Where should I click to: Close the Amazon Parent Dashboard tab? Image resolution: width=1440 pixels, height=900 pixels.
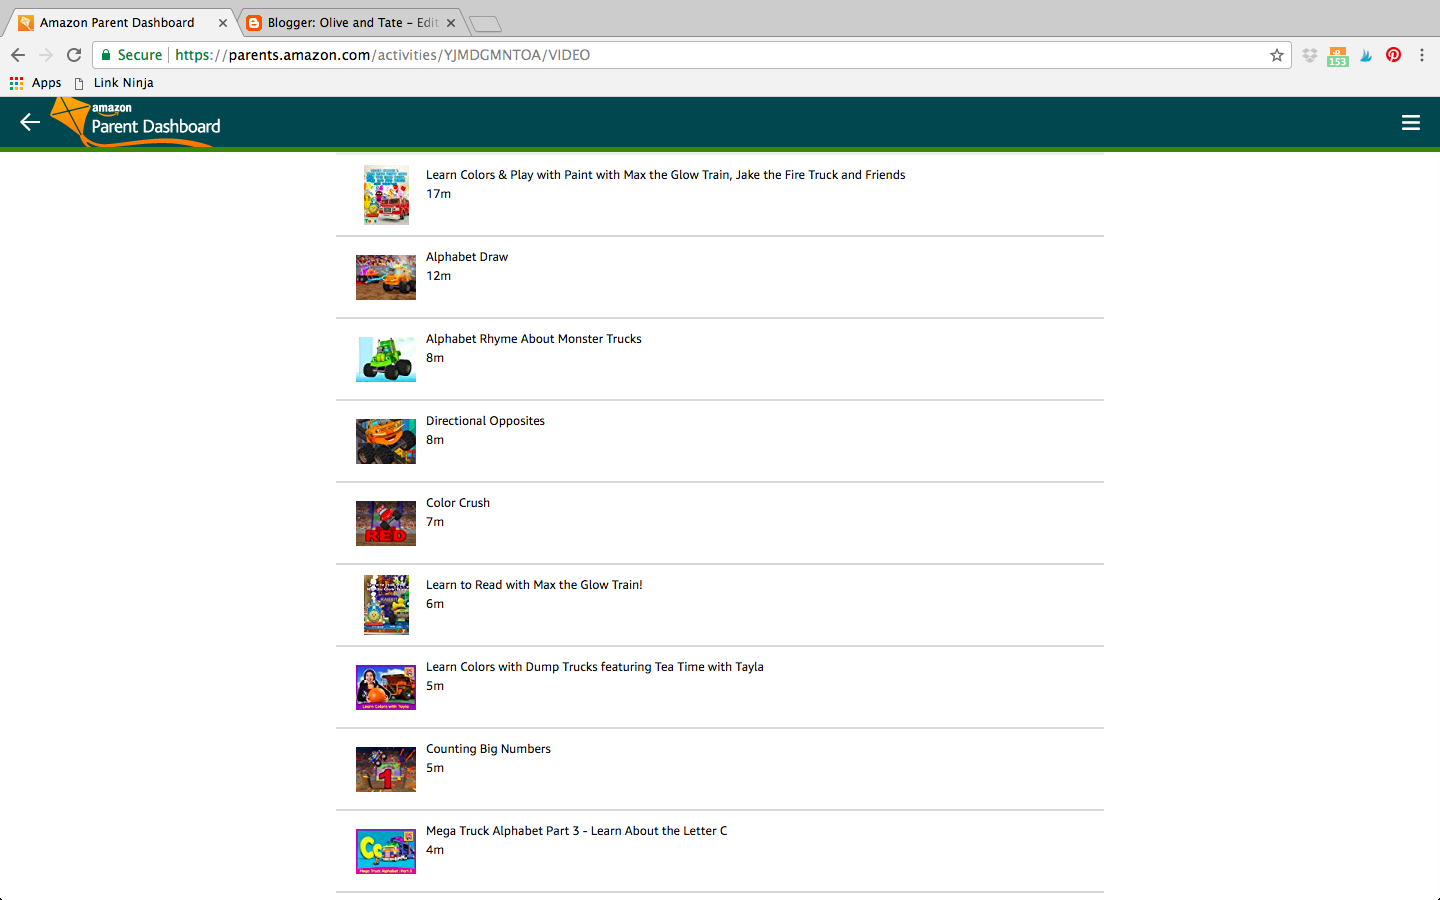click(223, 23)
